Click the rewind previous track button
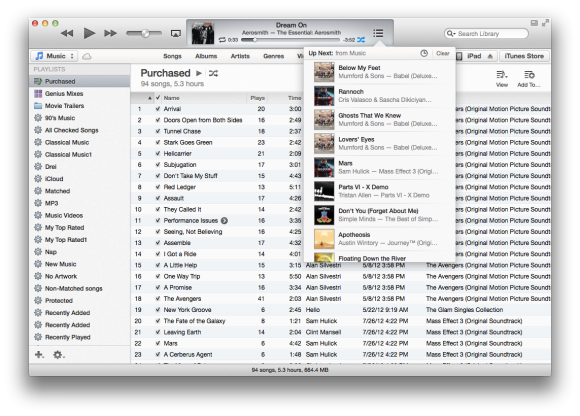The width and height of the screenshot is (580, 416). coord(67,34)
